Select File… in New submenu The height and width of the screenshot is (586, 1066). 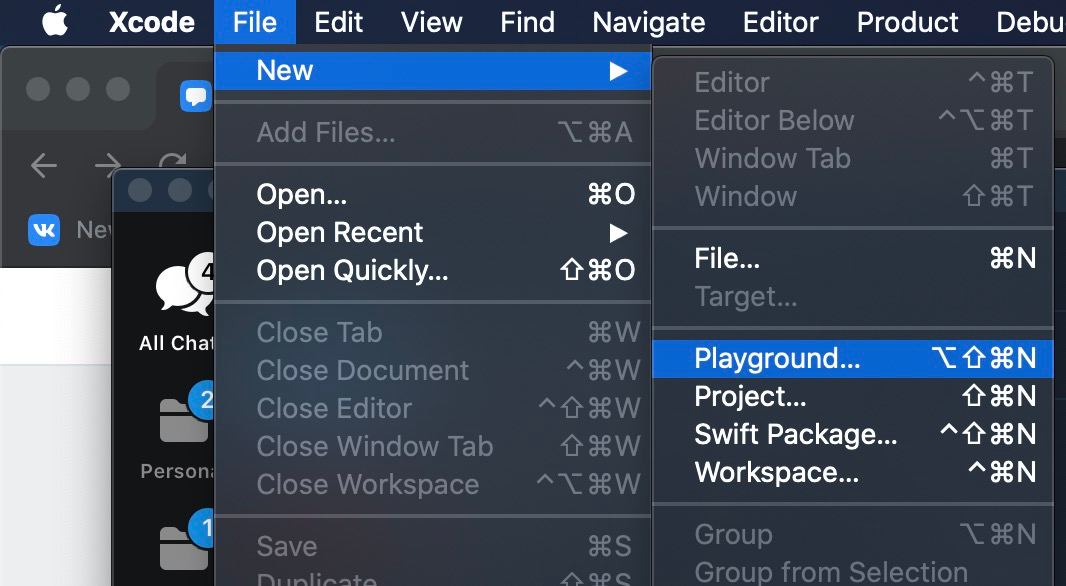pos(853,258)
